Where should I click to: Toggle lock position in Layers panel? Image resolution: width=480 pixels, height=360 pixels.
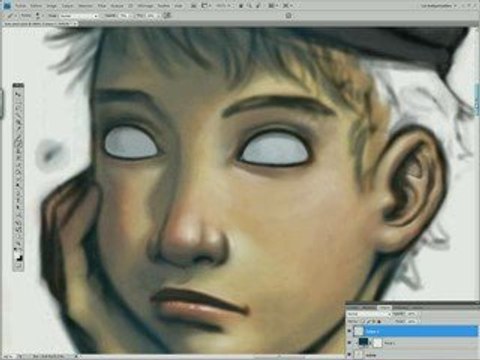(374, 321)
